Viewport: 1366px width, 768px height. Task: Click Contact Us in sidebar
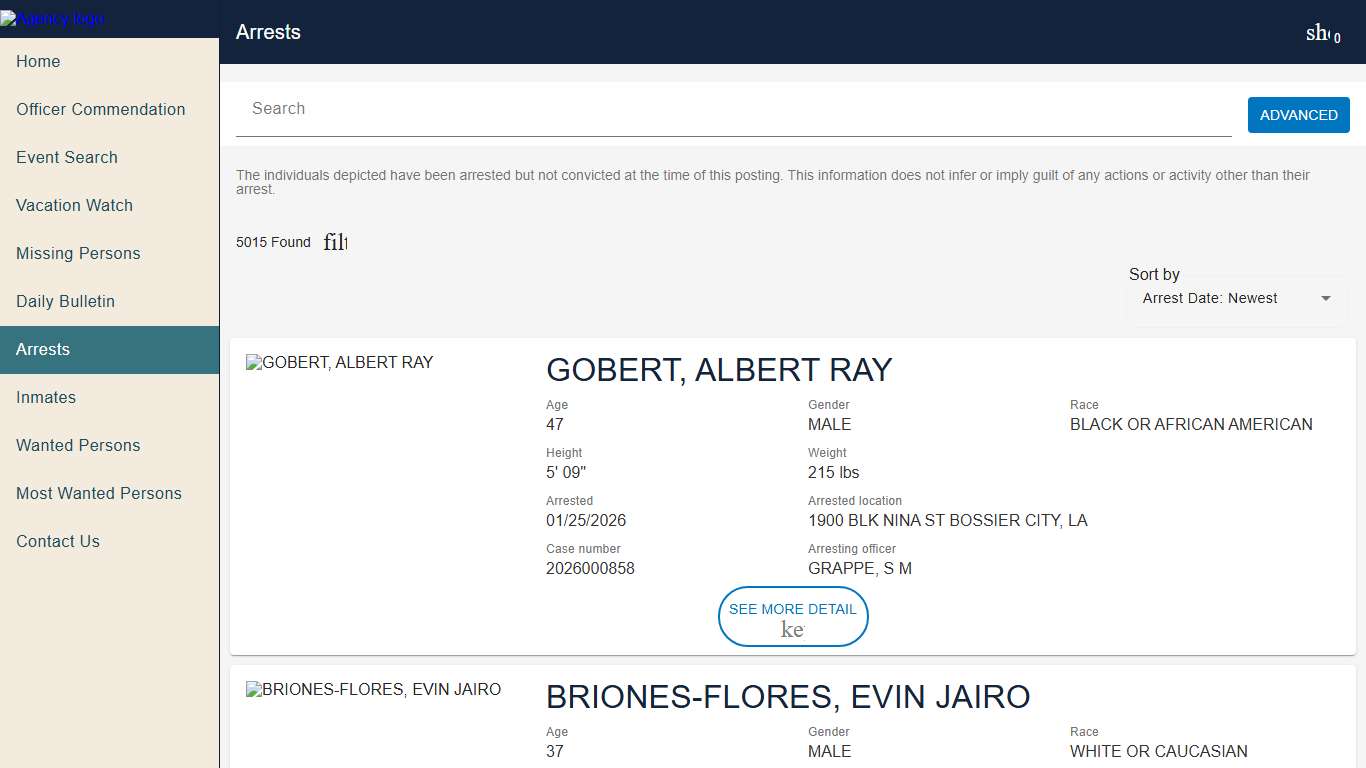[x=58, y=541]
